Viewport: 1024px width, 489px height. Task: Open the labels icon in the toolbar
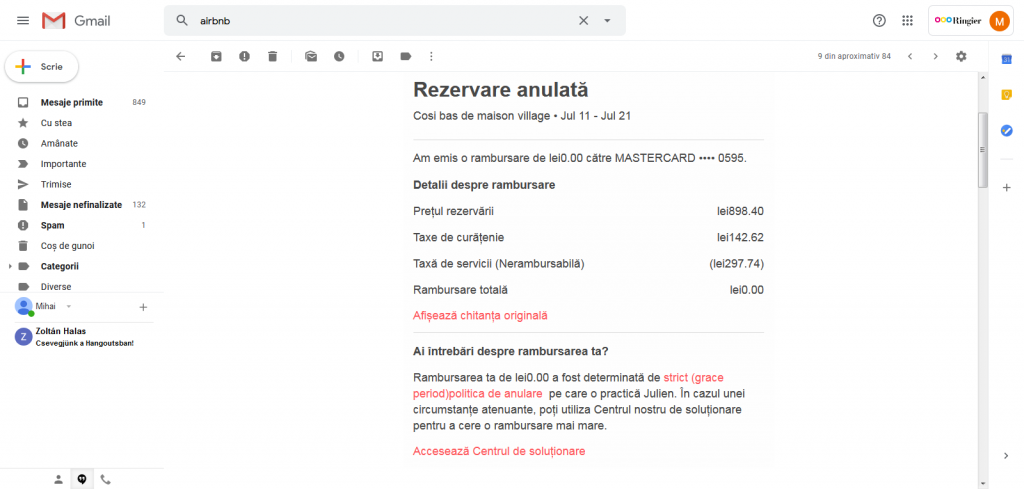coord(406,57)
